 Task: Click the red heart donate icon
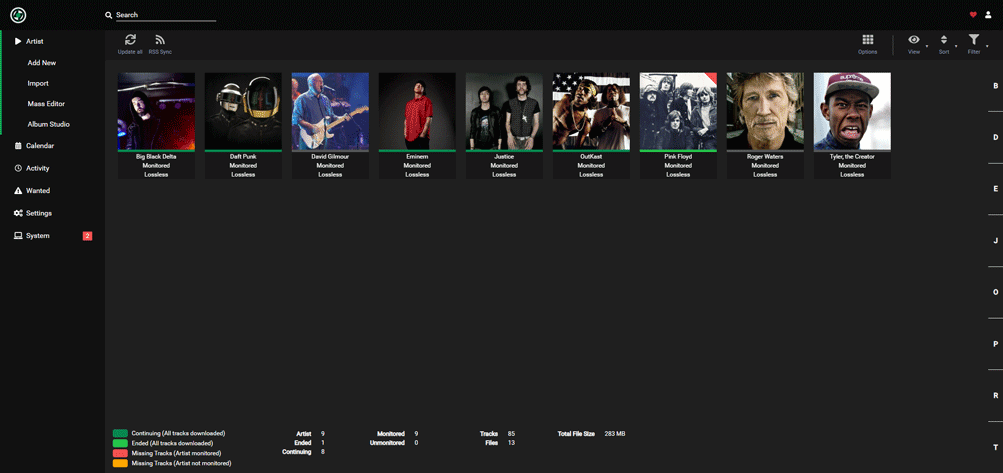[973, 15]
